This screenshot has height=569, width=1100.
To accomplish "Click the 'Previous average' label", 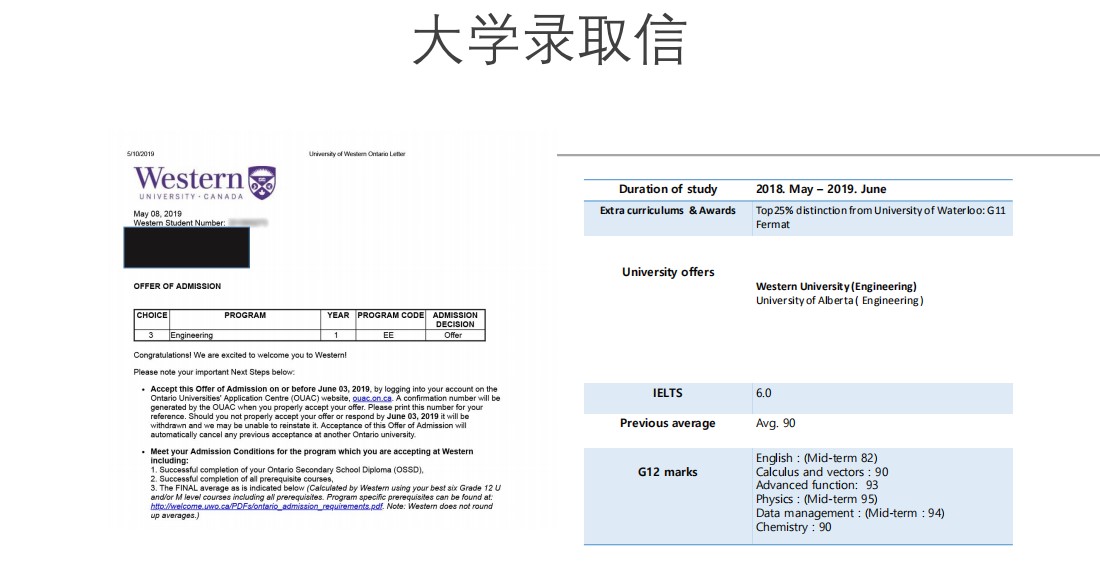I will click(x=668, y=423).
